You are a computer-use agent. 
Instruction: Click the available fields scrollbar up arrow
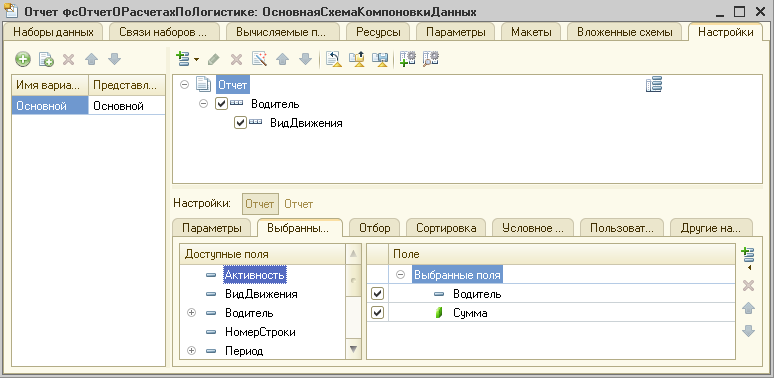(353, 254)
